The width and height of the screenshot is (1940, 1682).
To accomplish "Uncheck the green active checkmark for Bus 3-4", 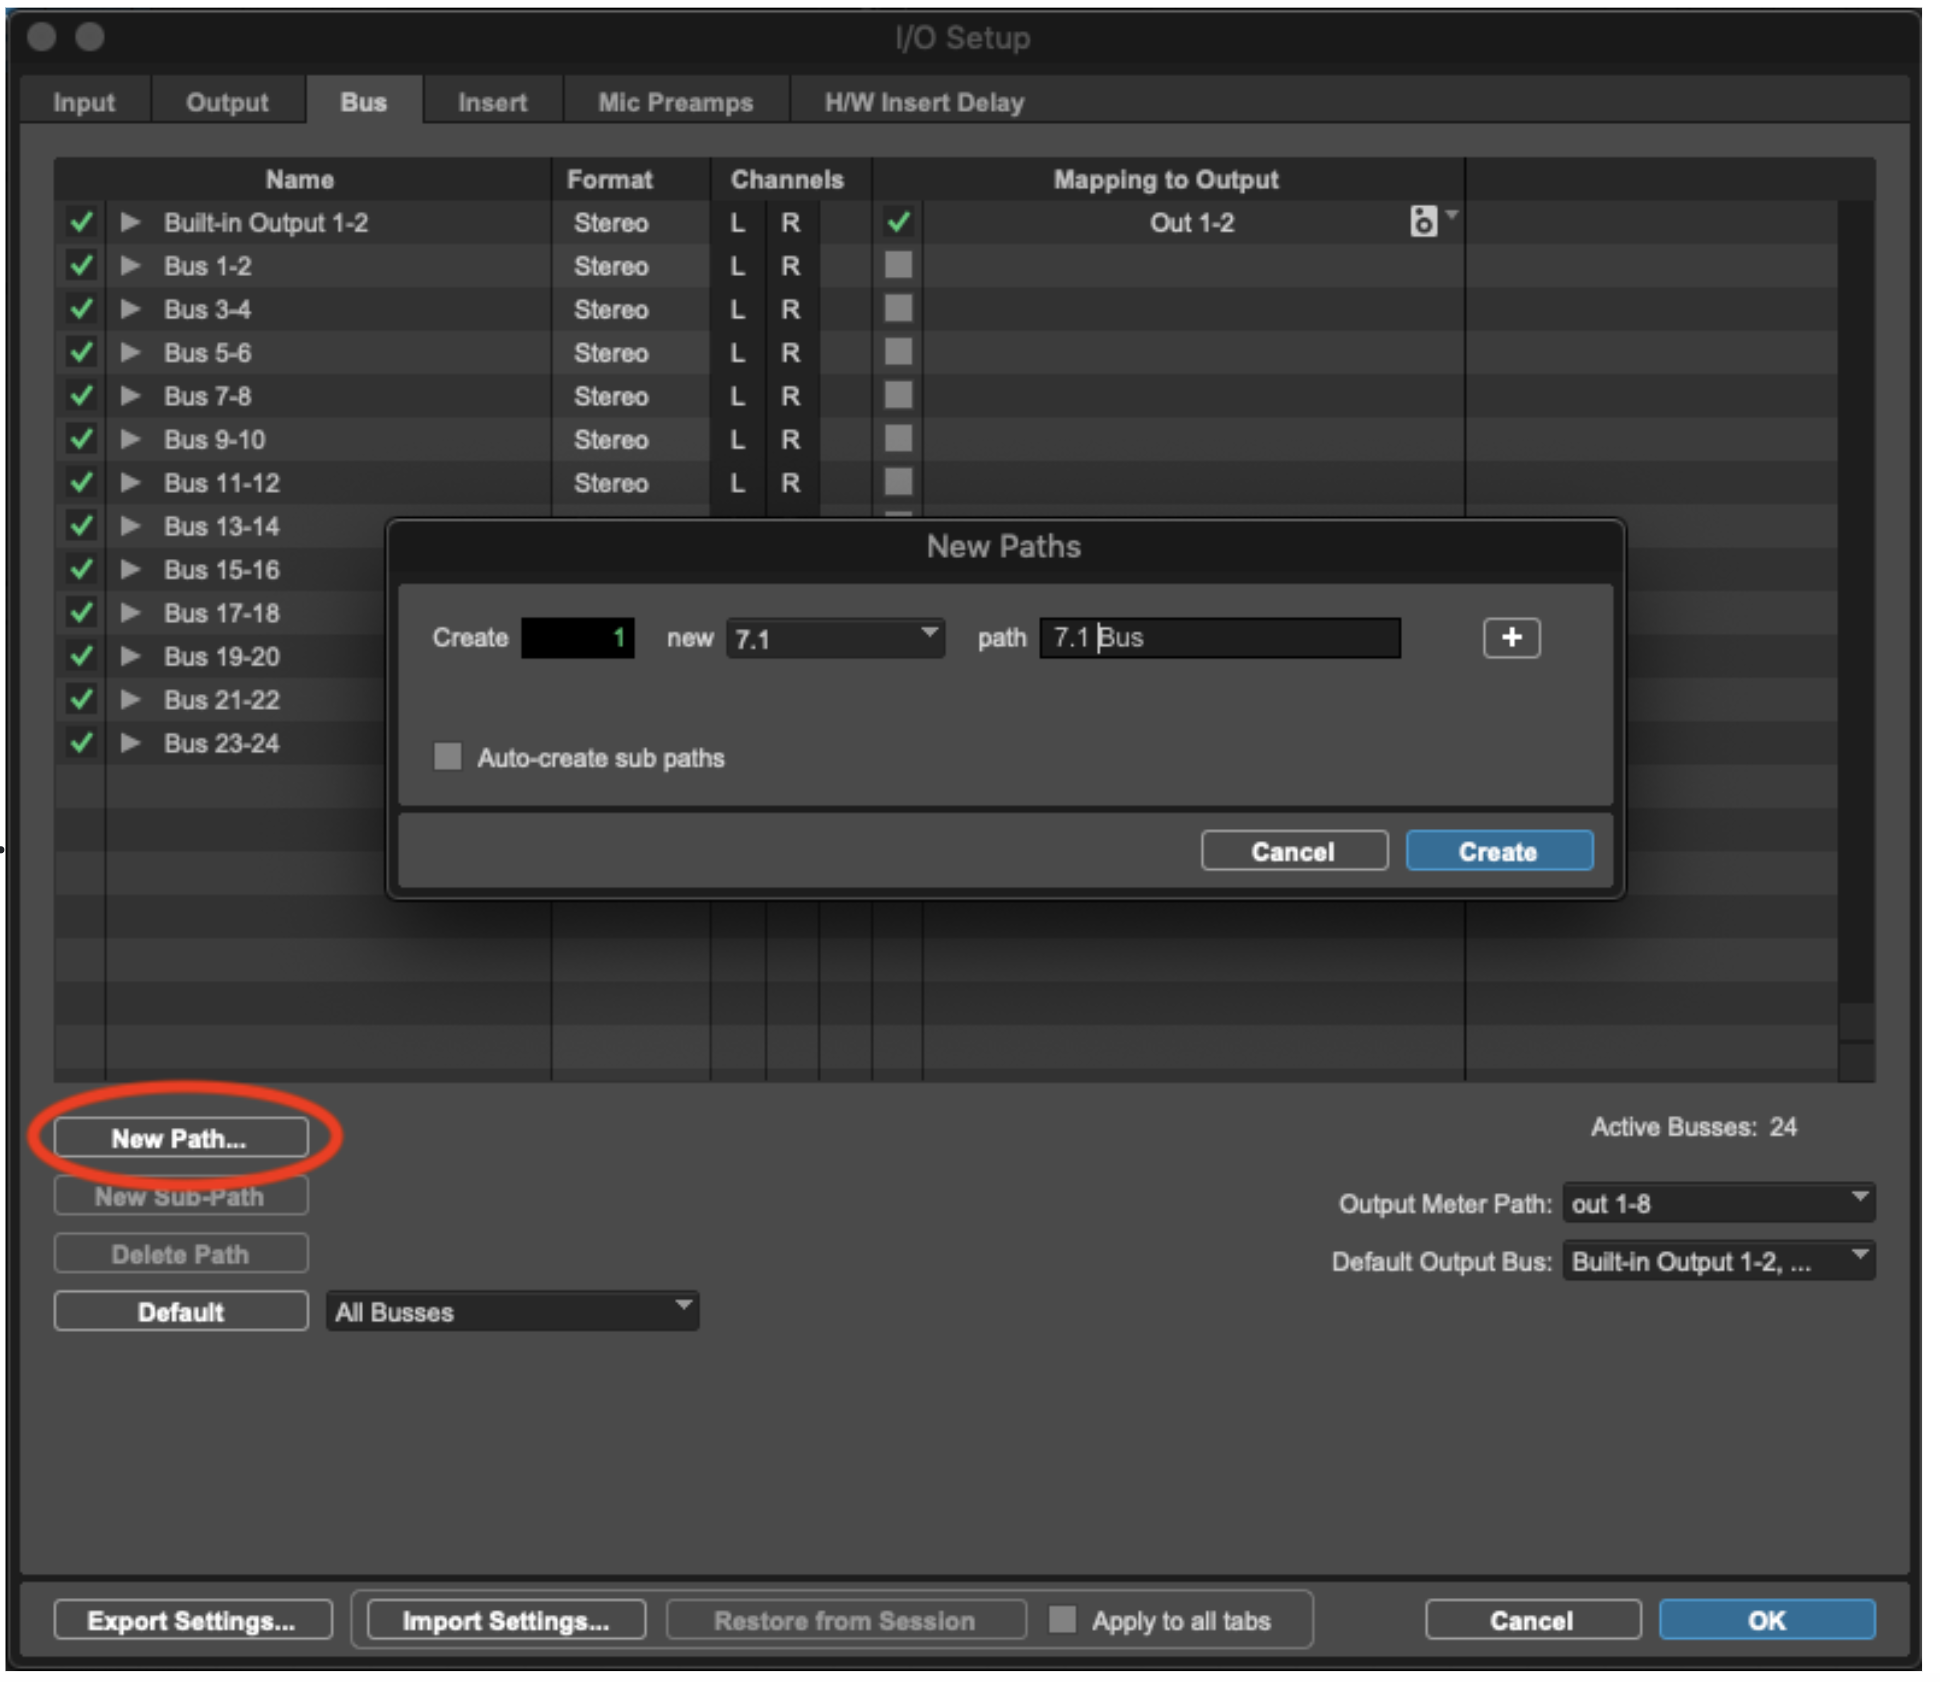I will point(81,309).
